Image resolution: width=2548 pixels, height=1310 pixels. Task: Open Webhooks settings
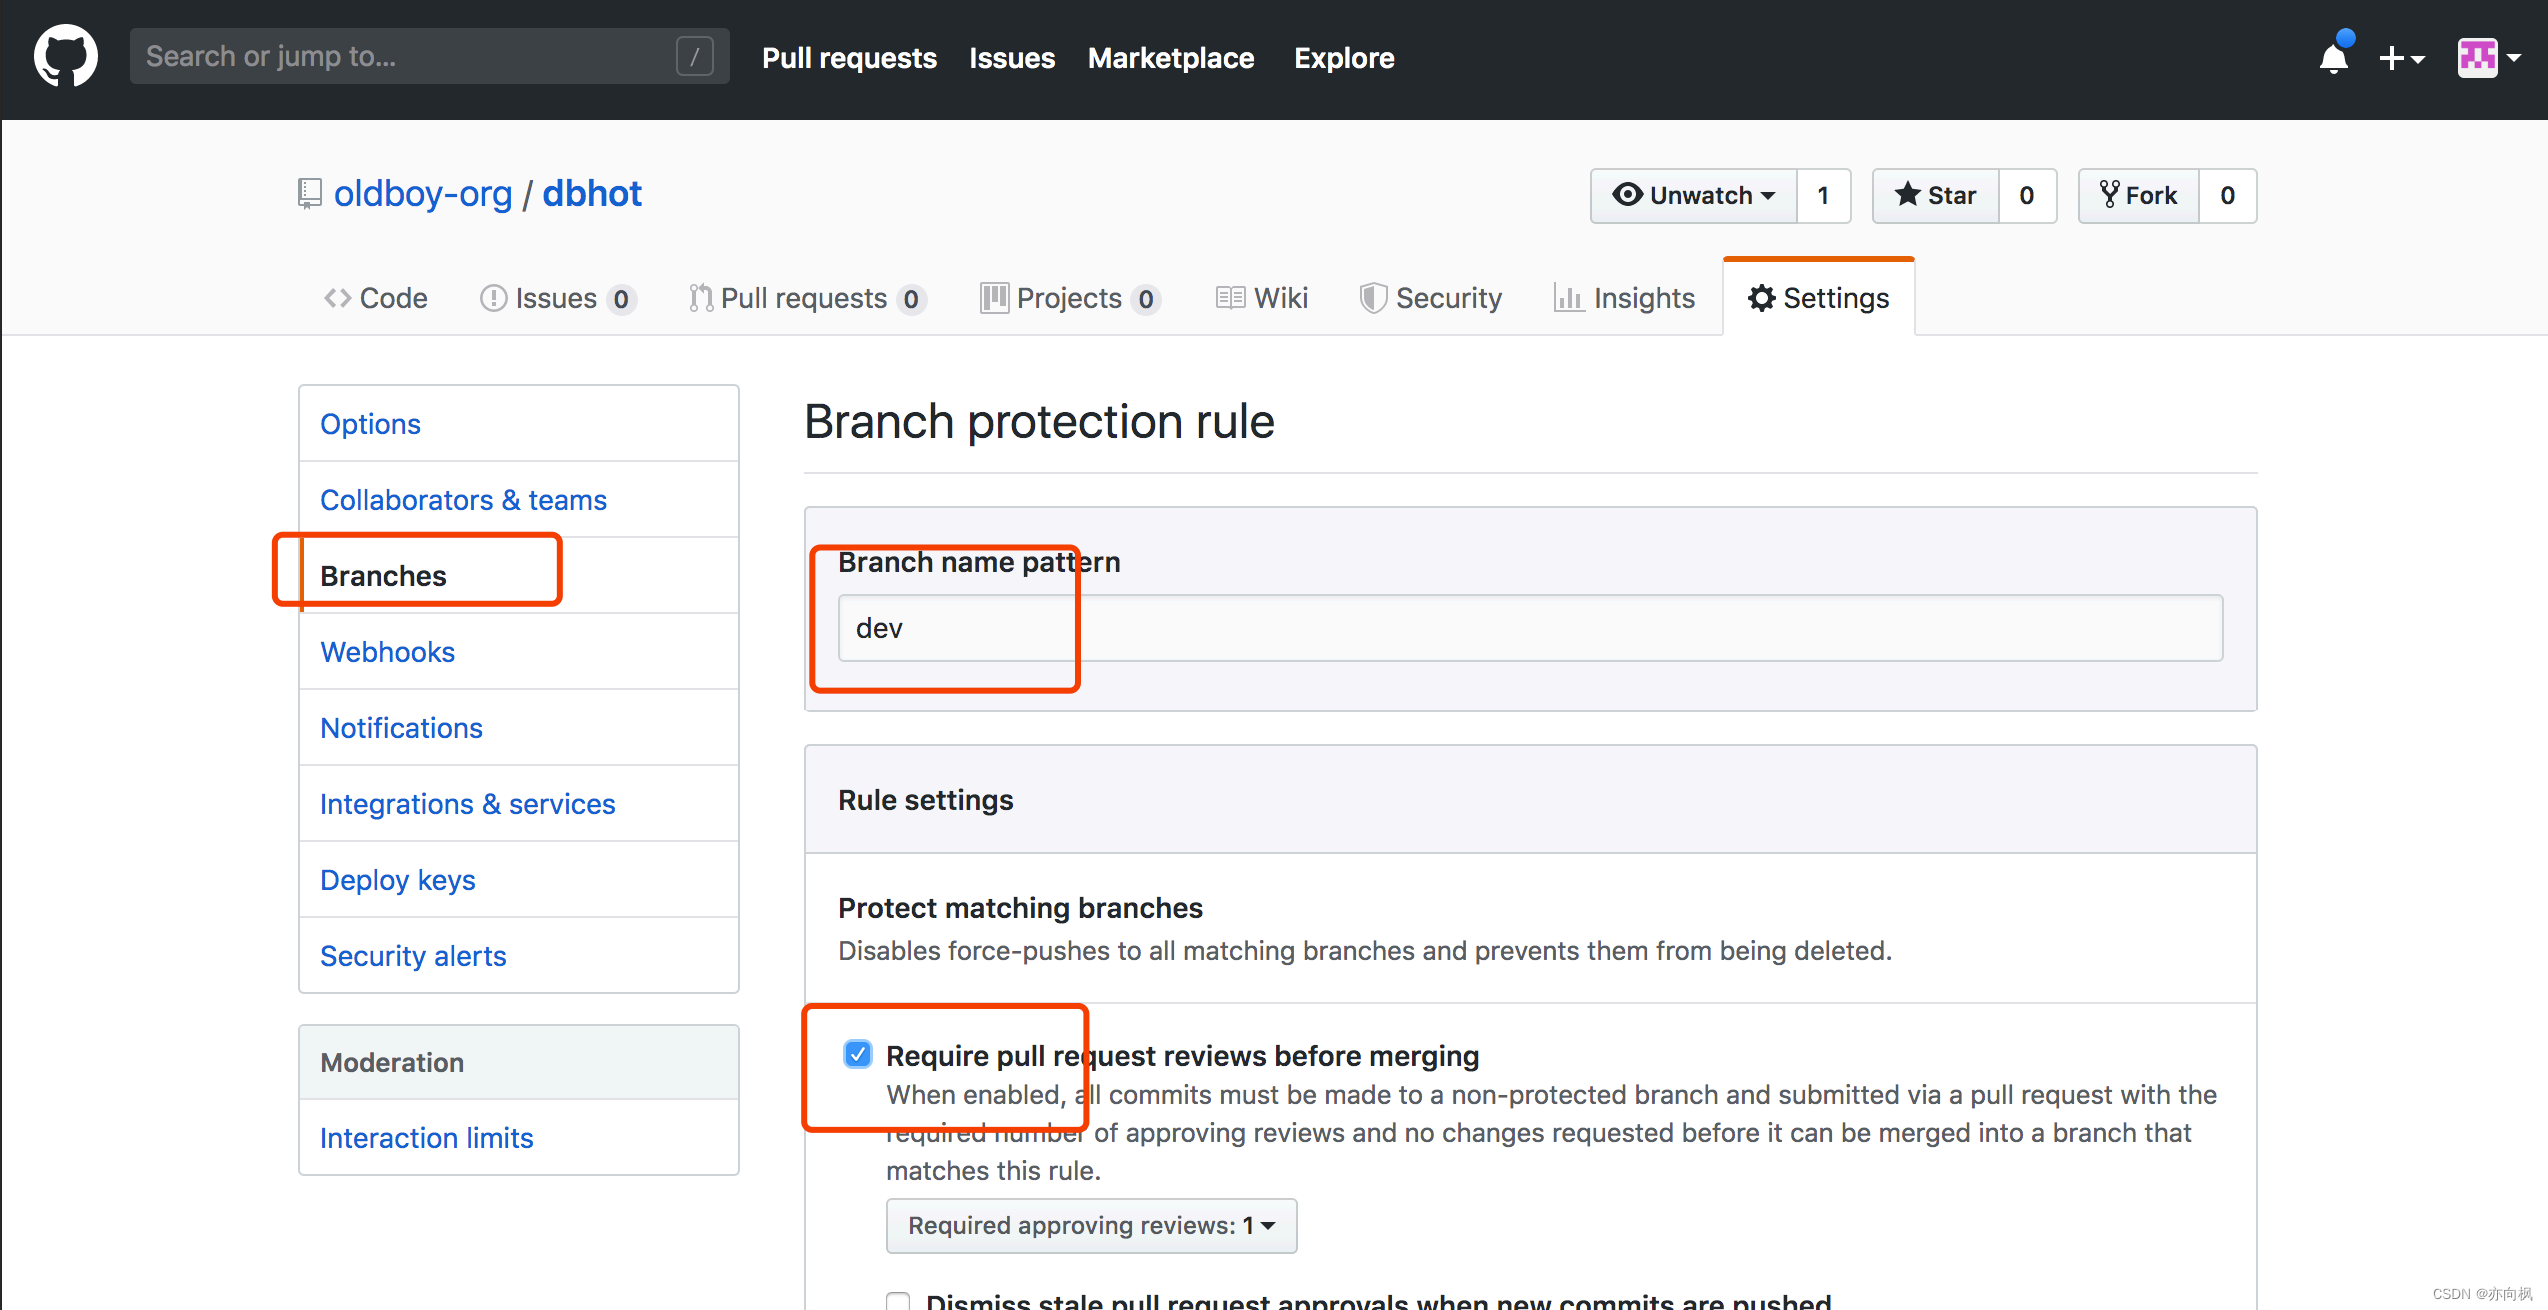pos(519,652)
